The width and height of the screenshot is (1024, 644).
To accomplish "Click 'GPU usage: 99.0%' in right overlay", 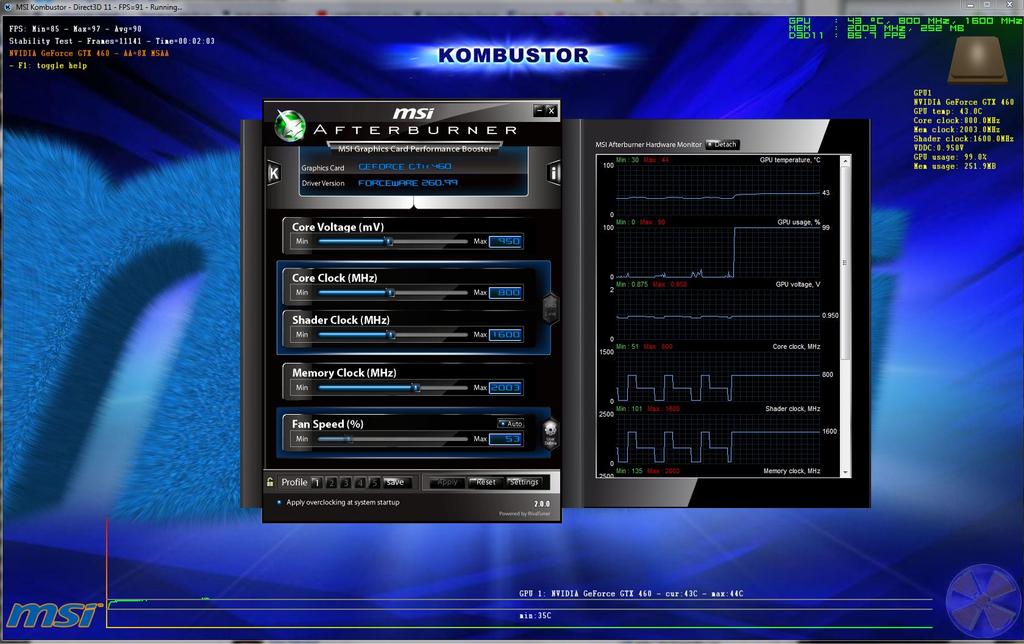I will click(x=950, y=157).
